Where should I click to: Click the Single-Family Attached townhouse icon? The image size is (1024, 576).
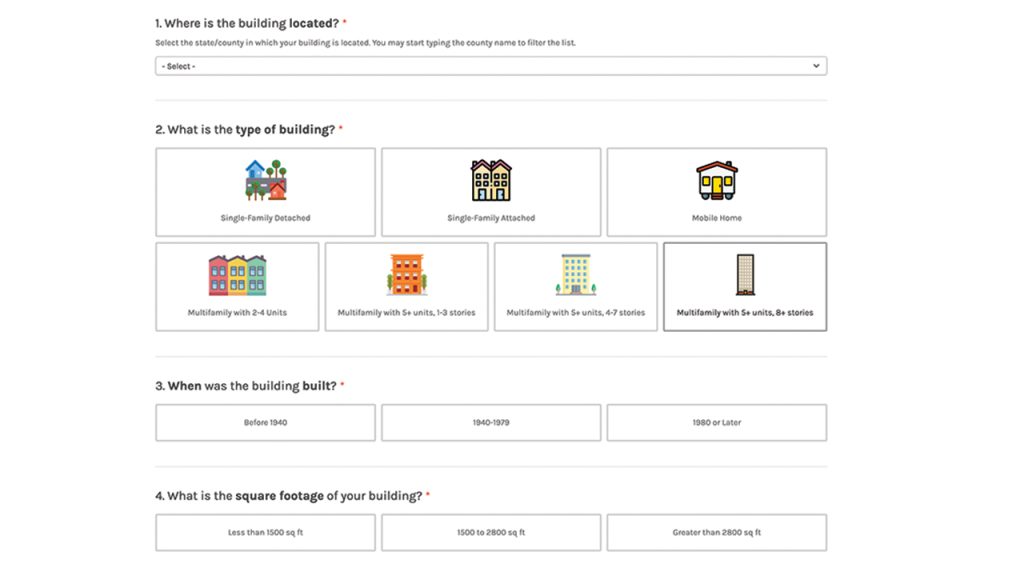(x=490, y=180)
